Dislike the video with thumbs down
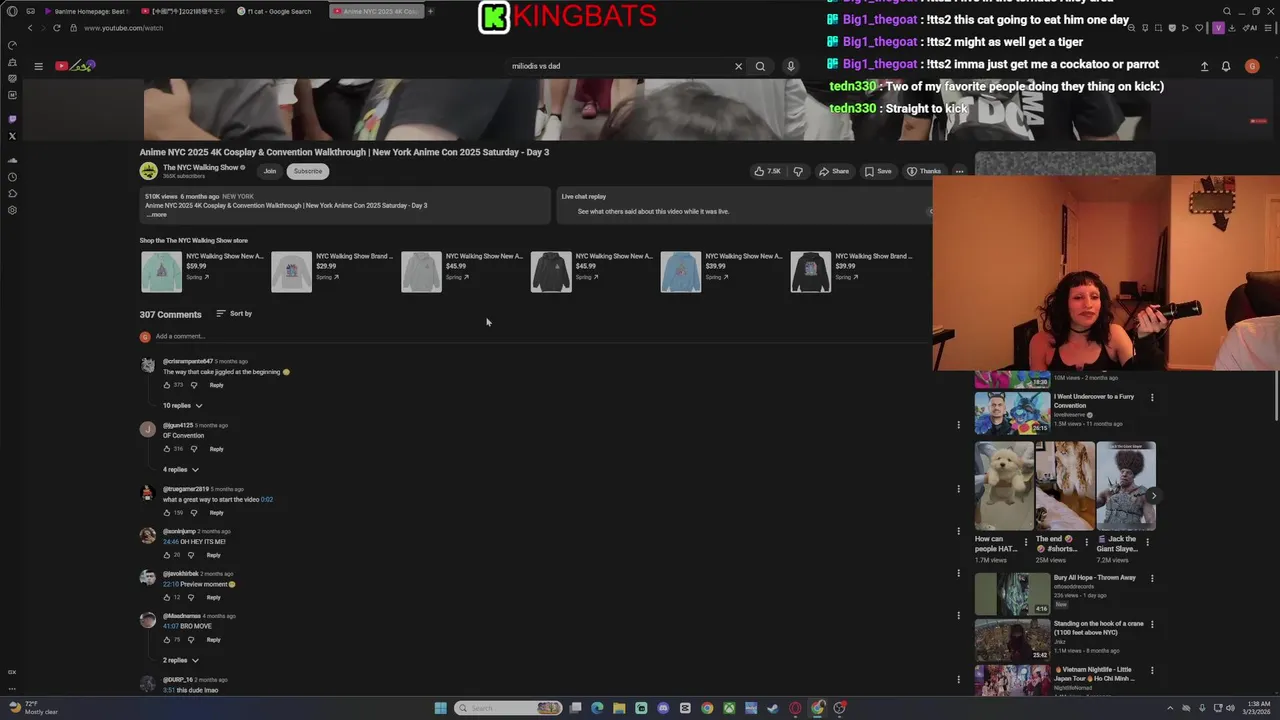Viewport: 1280px width, 720px height. click(798, 171)
